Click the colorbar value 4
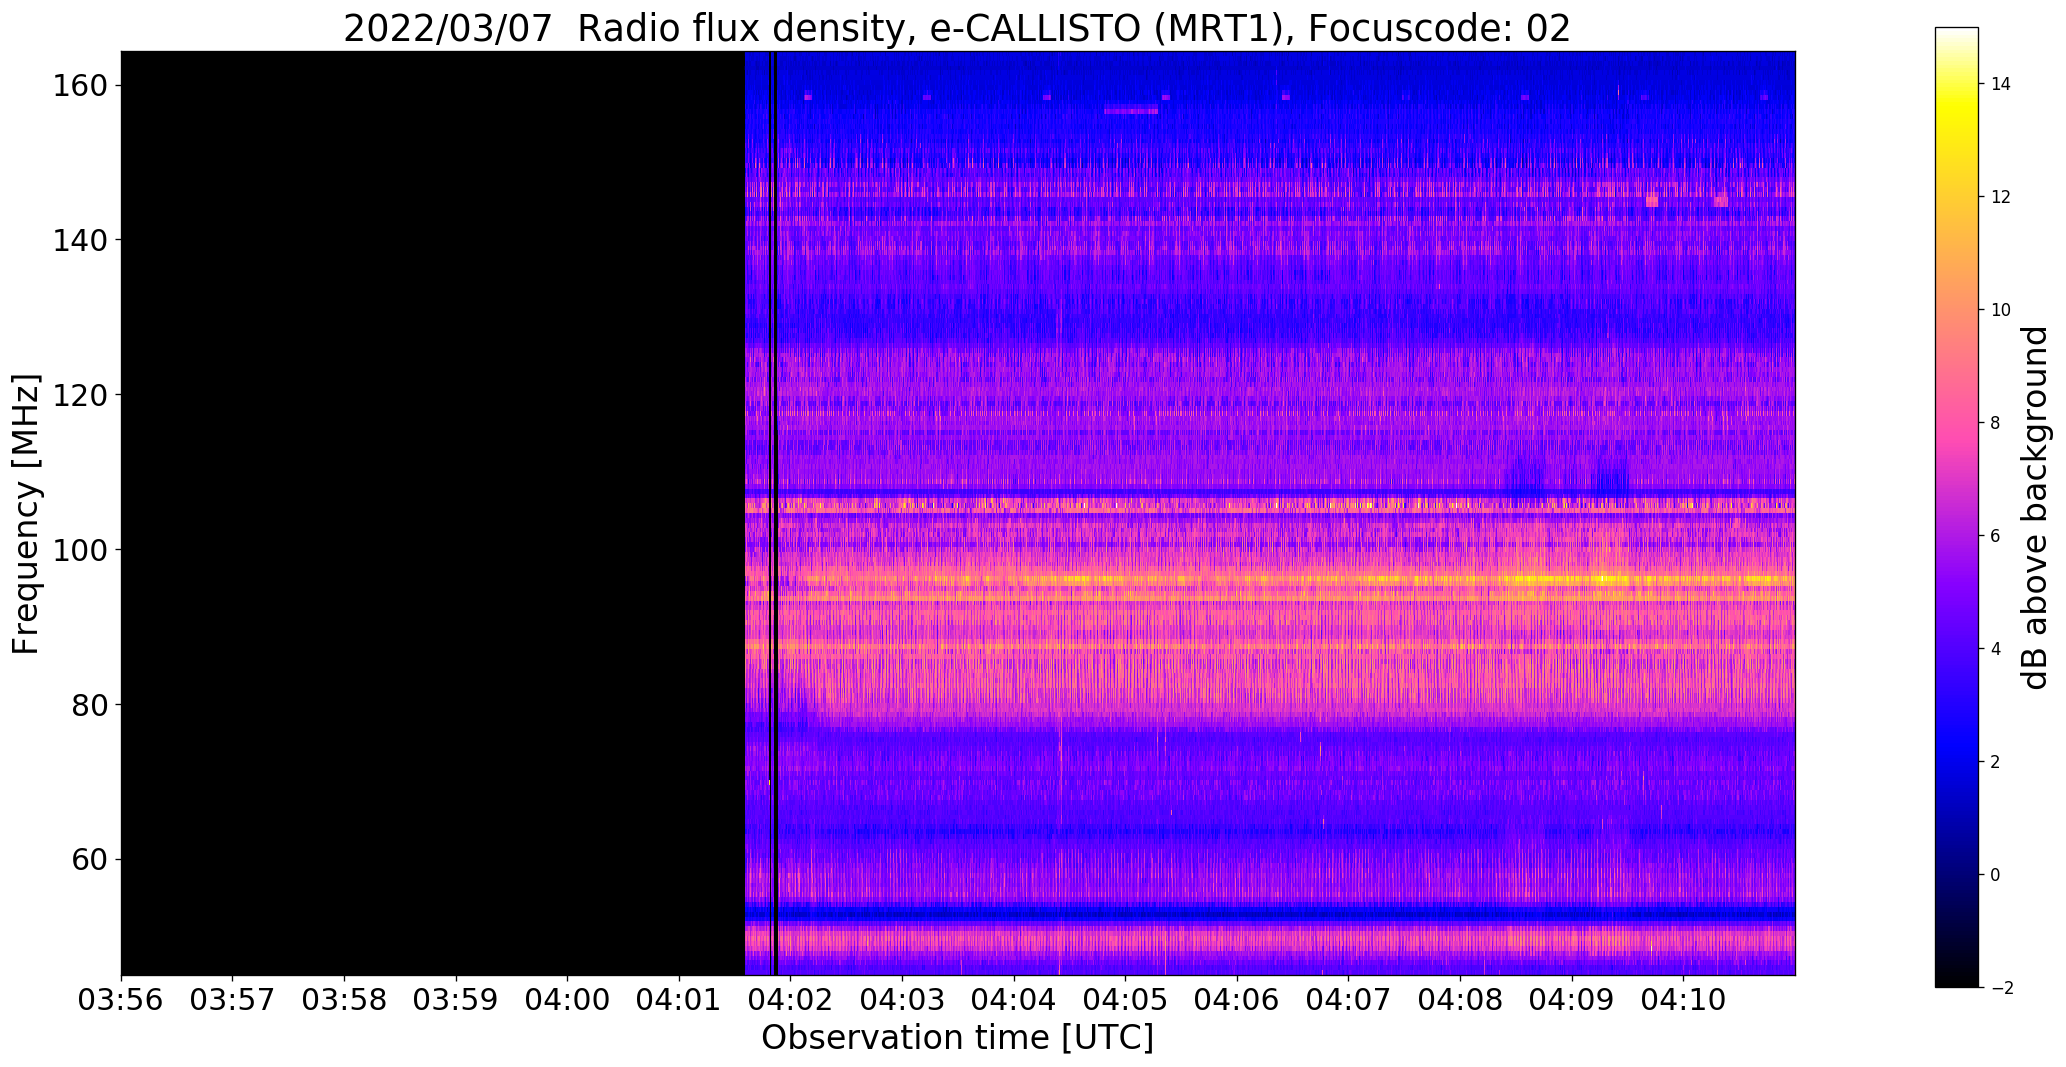Viewport: 2066px width, 1067px height. (1996, 649)
